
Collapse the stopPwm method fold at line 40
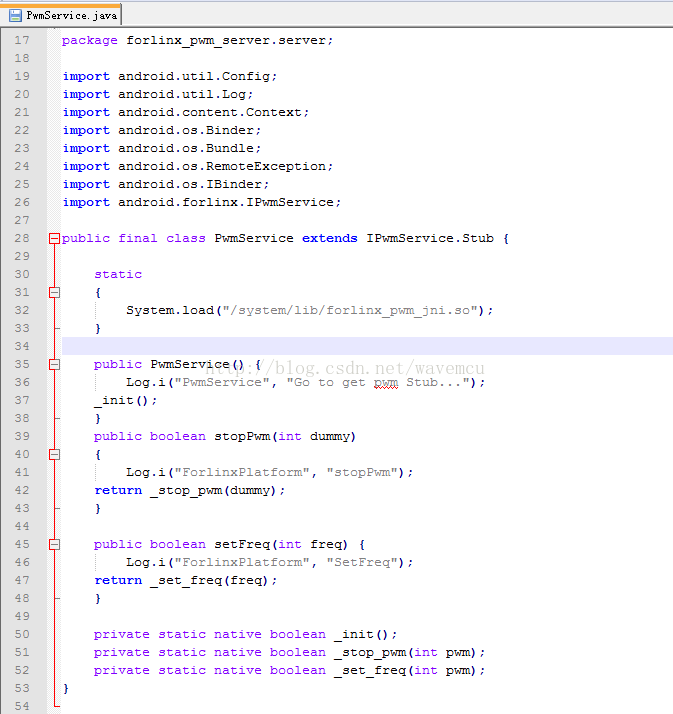(x=54, y=454)
